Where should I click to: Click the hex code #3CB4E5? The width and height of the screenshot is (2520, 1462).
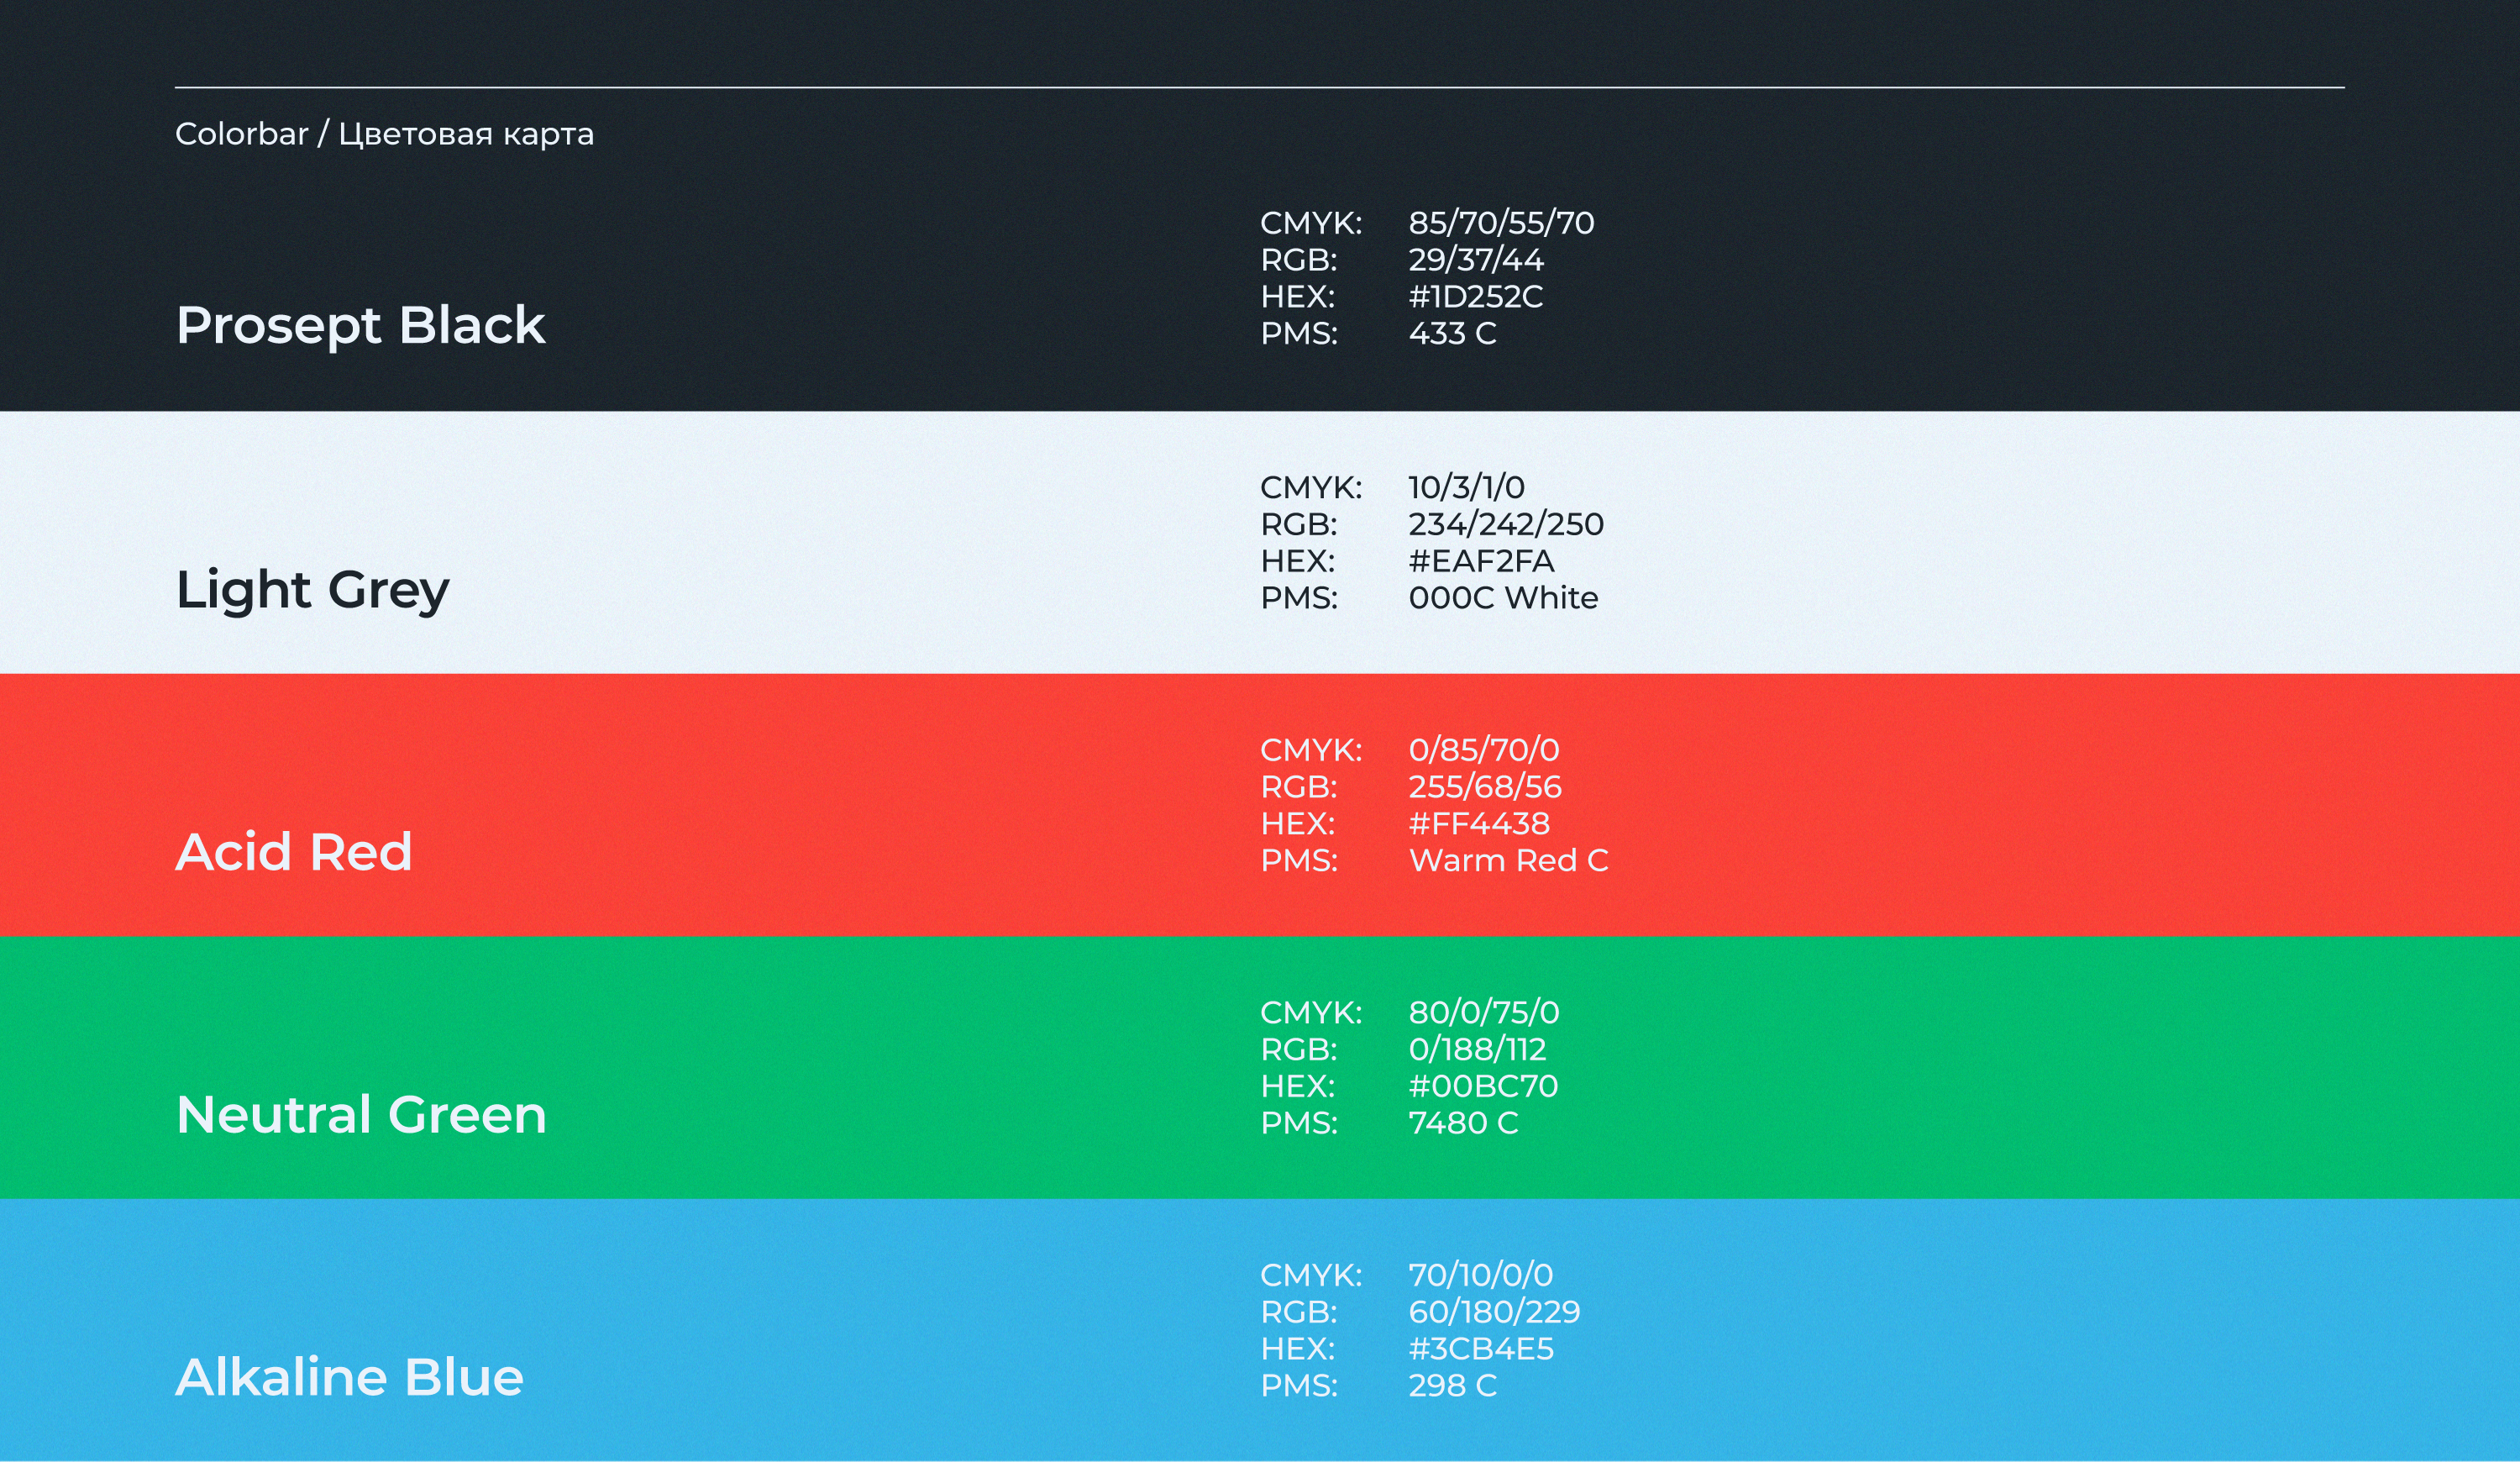(x=1480, y=1349)
